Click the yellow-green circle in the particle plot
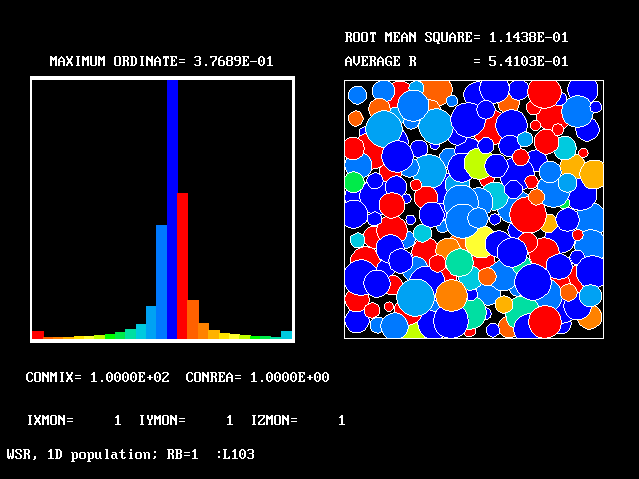Screen dimensions: 639x479 (x=477, y=163)
